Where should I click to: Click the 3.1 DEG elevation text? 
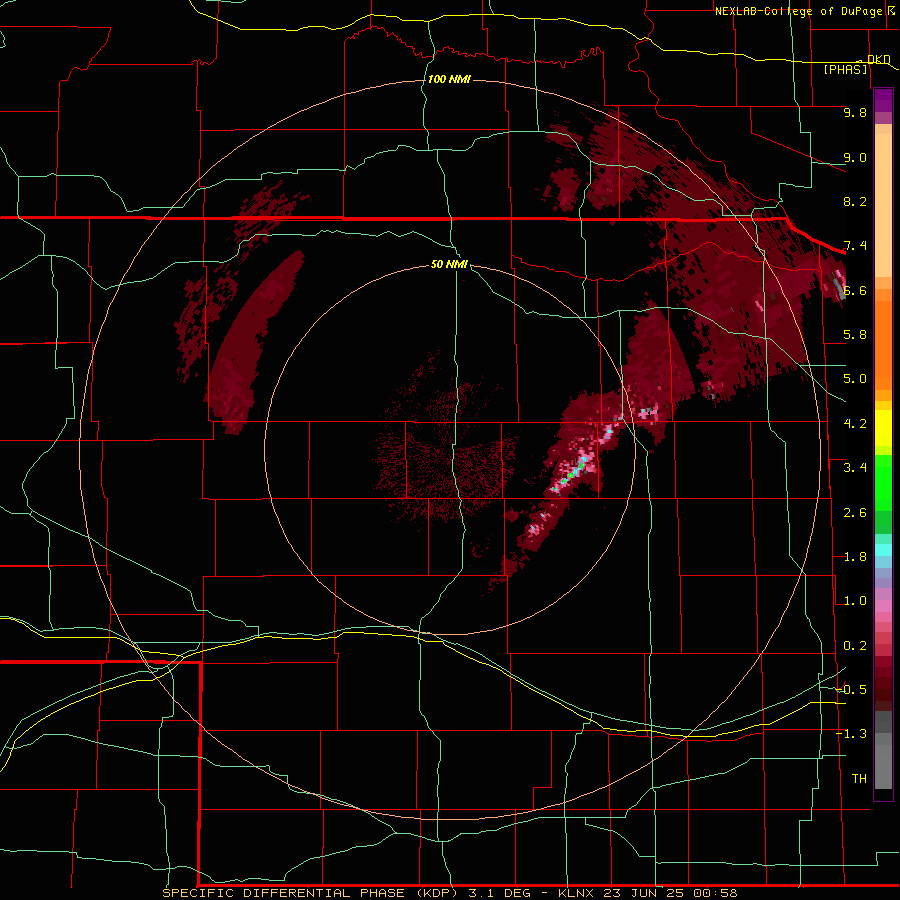click(x=499, y=893)
